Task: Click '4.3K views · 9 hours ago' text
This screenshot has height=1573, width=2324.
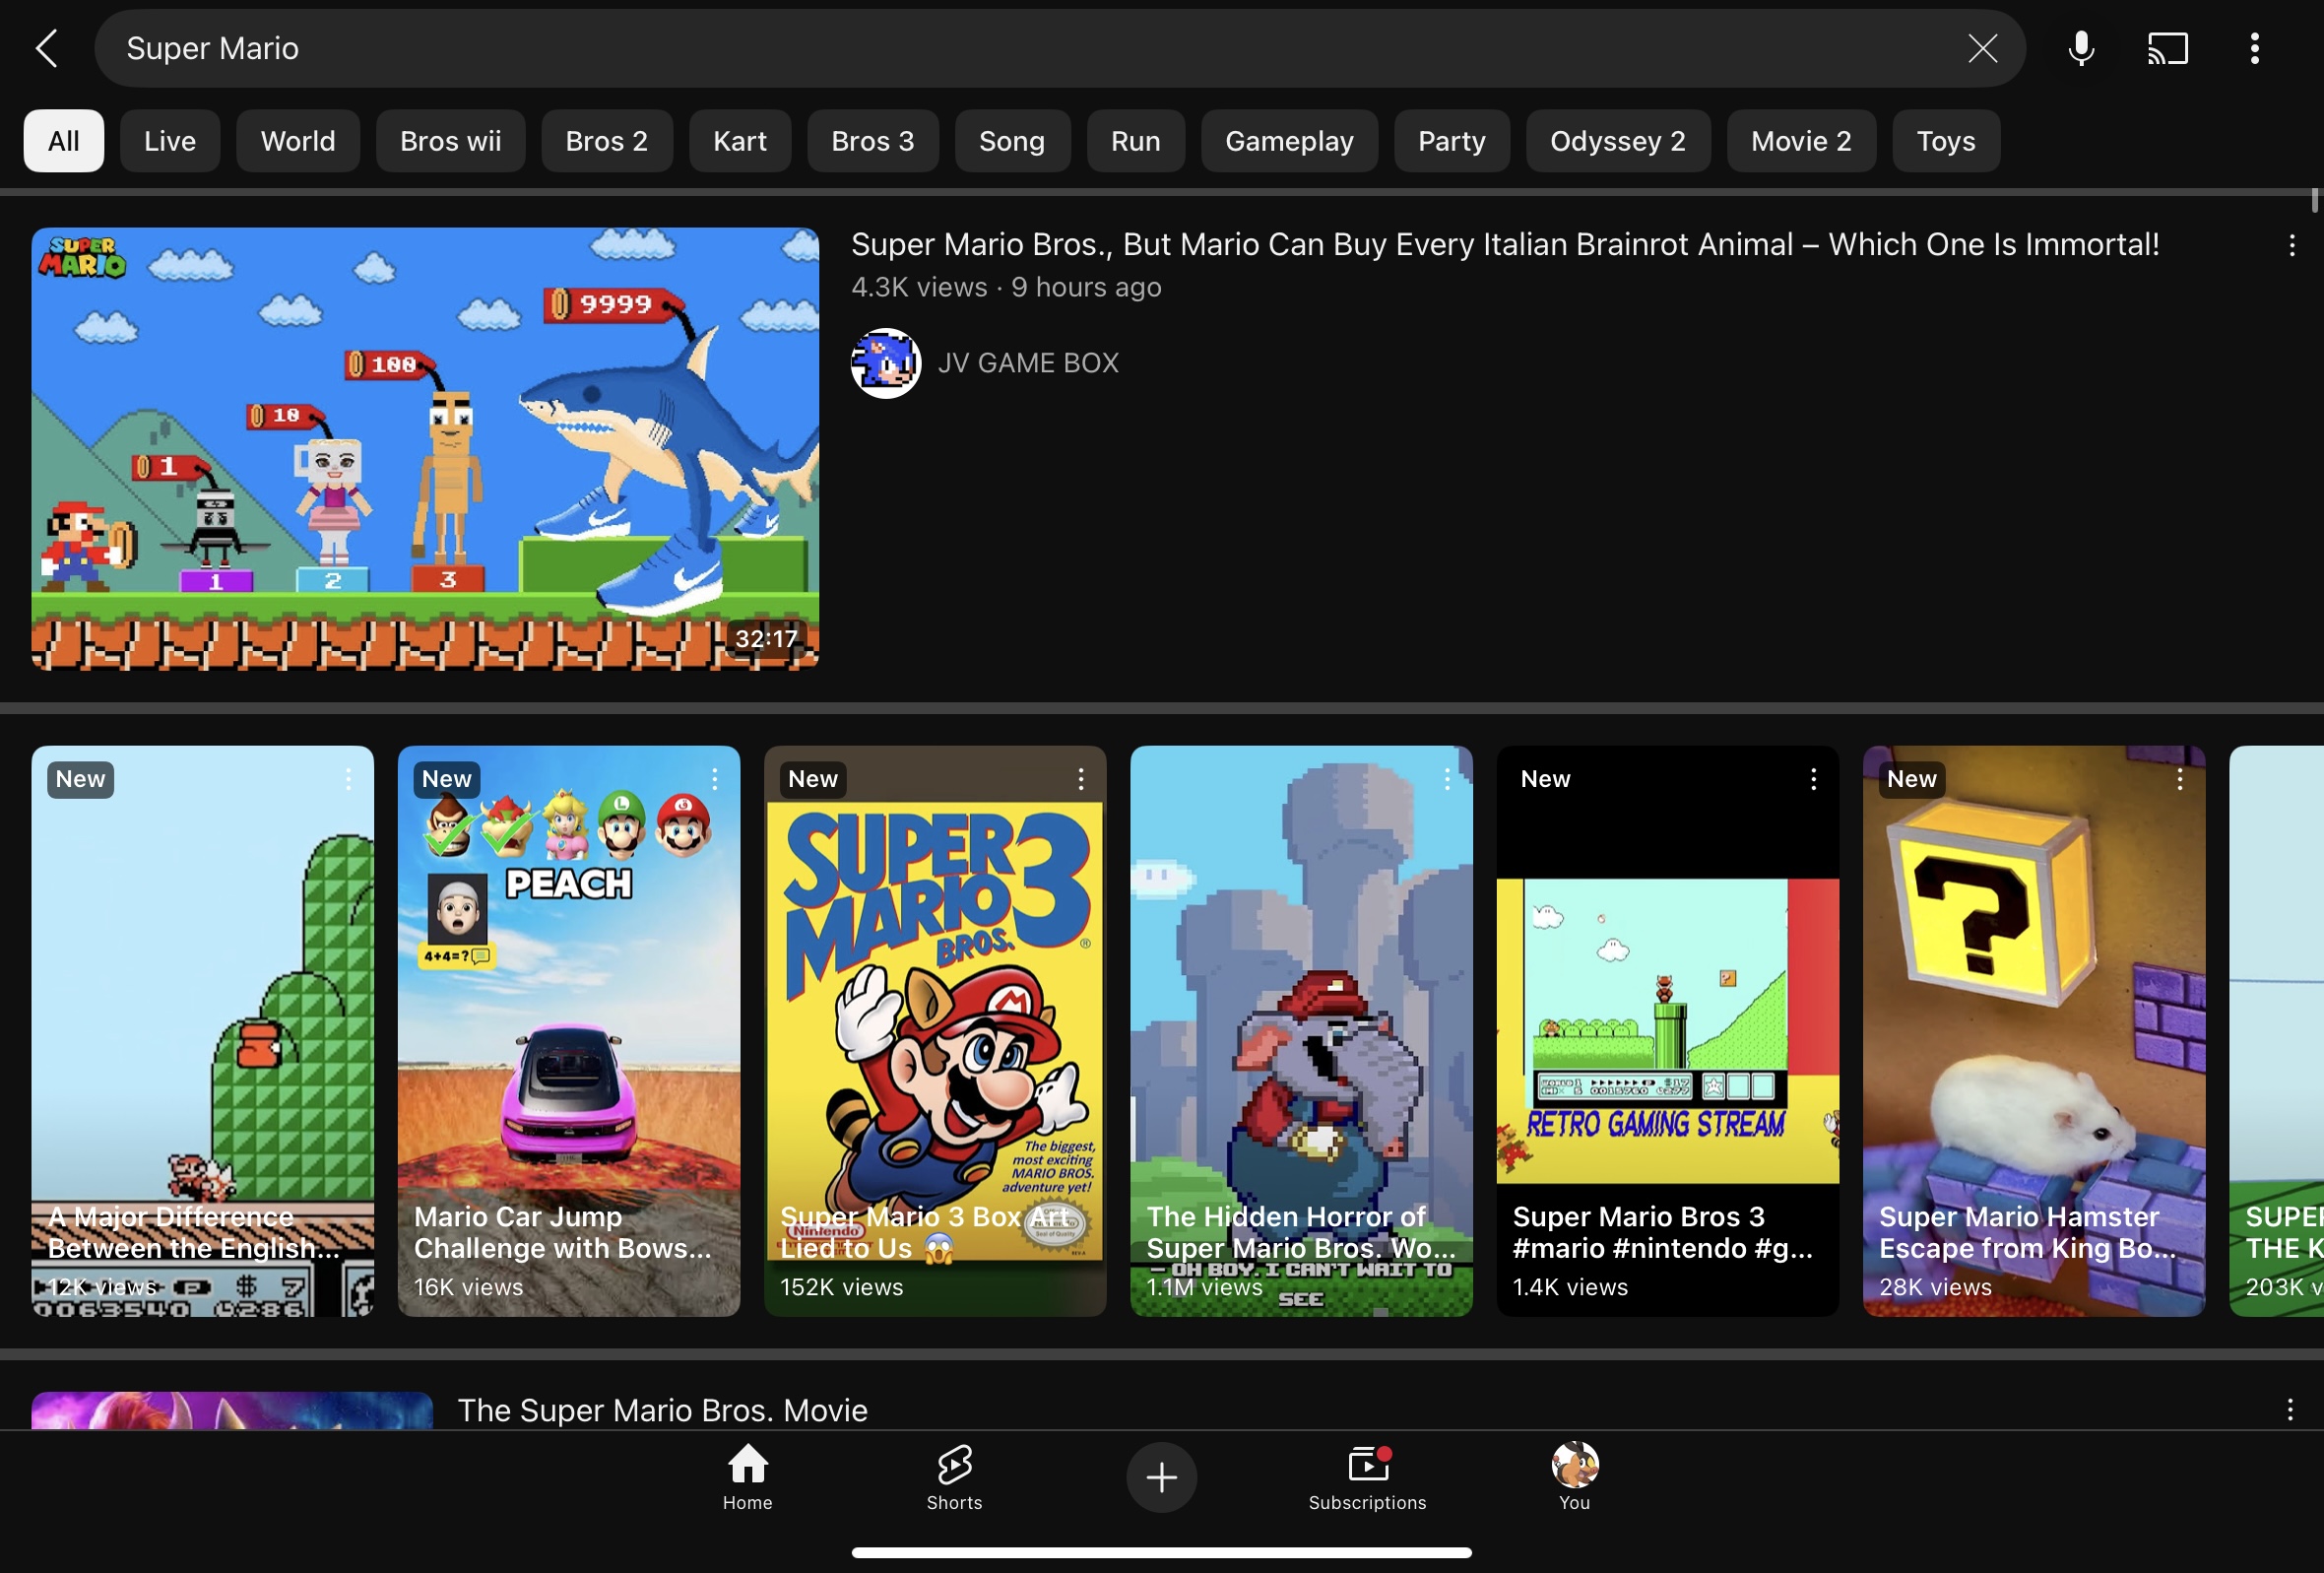Action: tap(1006, 288)
